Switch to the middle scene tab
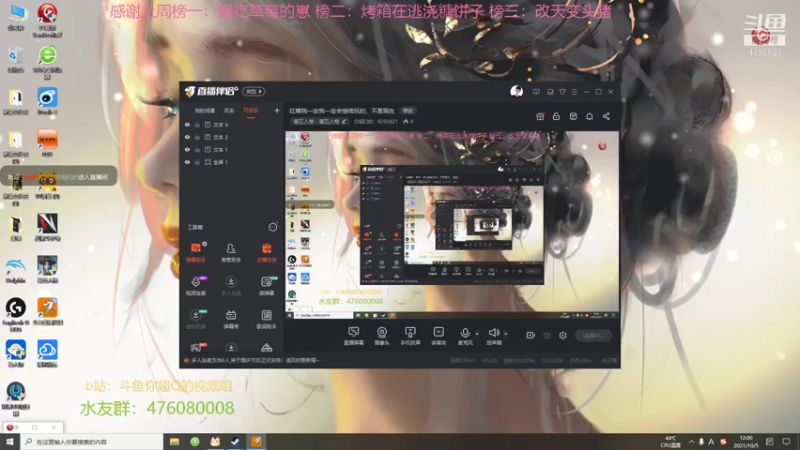Screen dimensions: 800x450 [x=229, y=111]
